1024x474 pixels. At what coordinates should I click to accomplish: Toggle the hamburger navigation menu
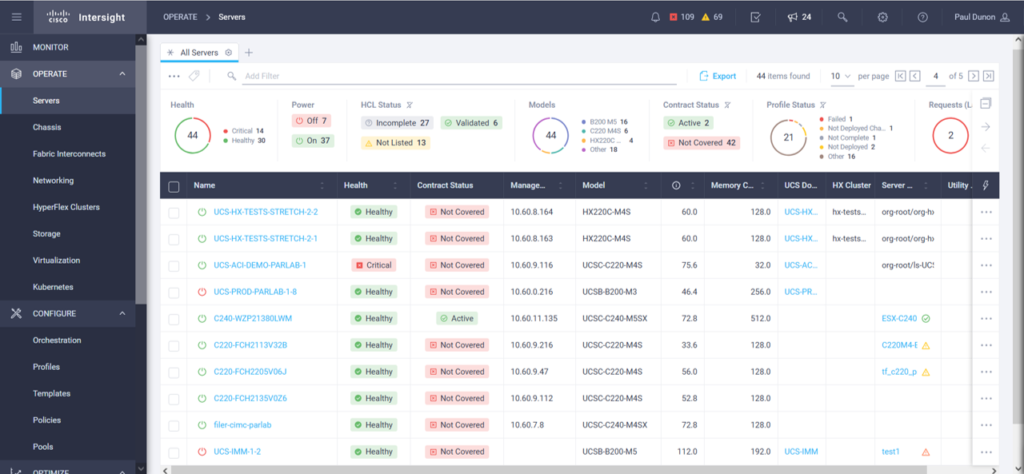pyautogui.click(x=16, y=17)
